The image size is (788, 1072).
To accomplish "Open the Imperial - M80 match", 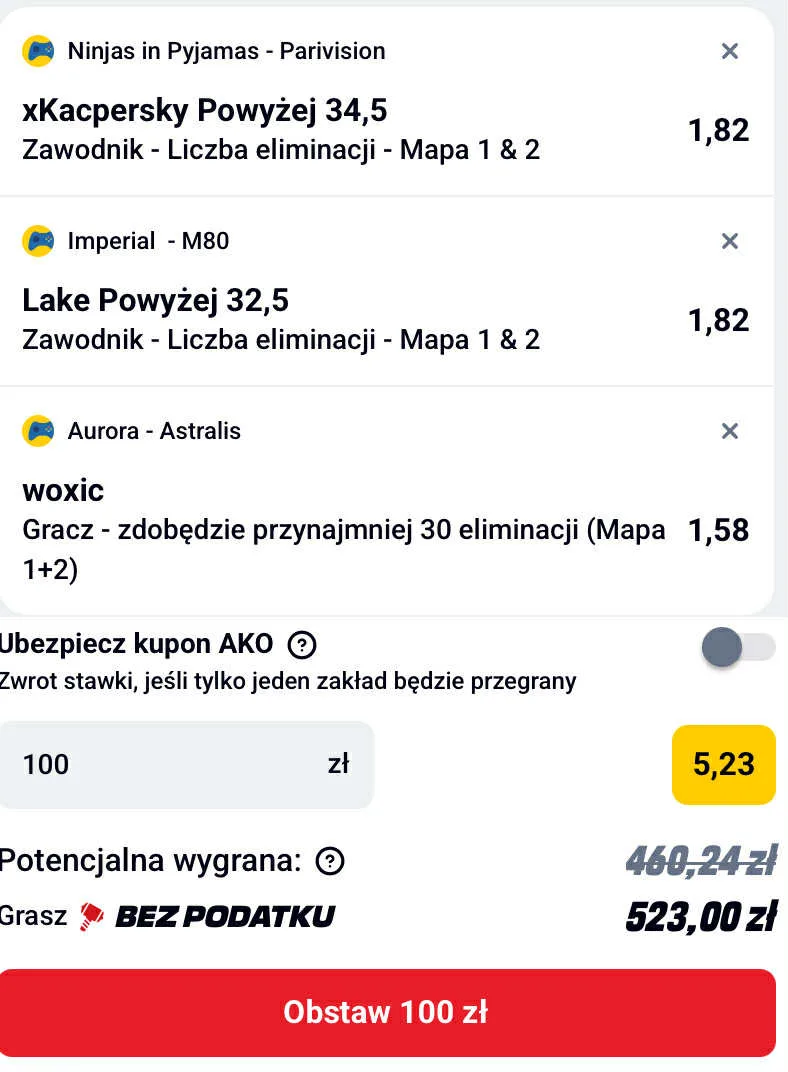I will (x=148, y=241).
